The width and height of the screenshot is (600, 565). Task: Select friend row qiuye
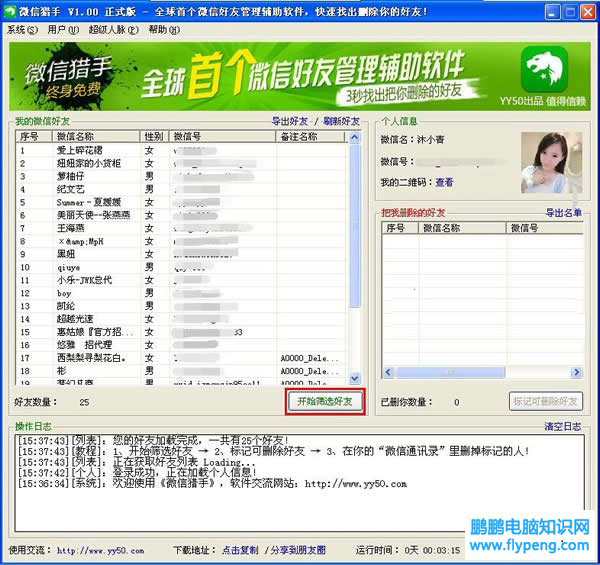pos(181,267)
